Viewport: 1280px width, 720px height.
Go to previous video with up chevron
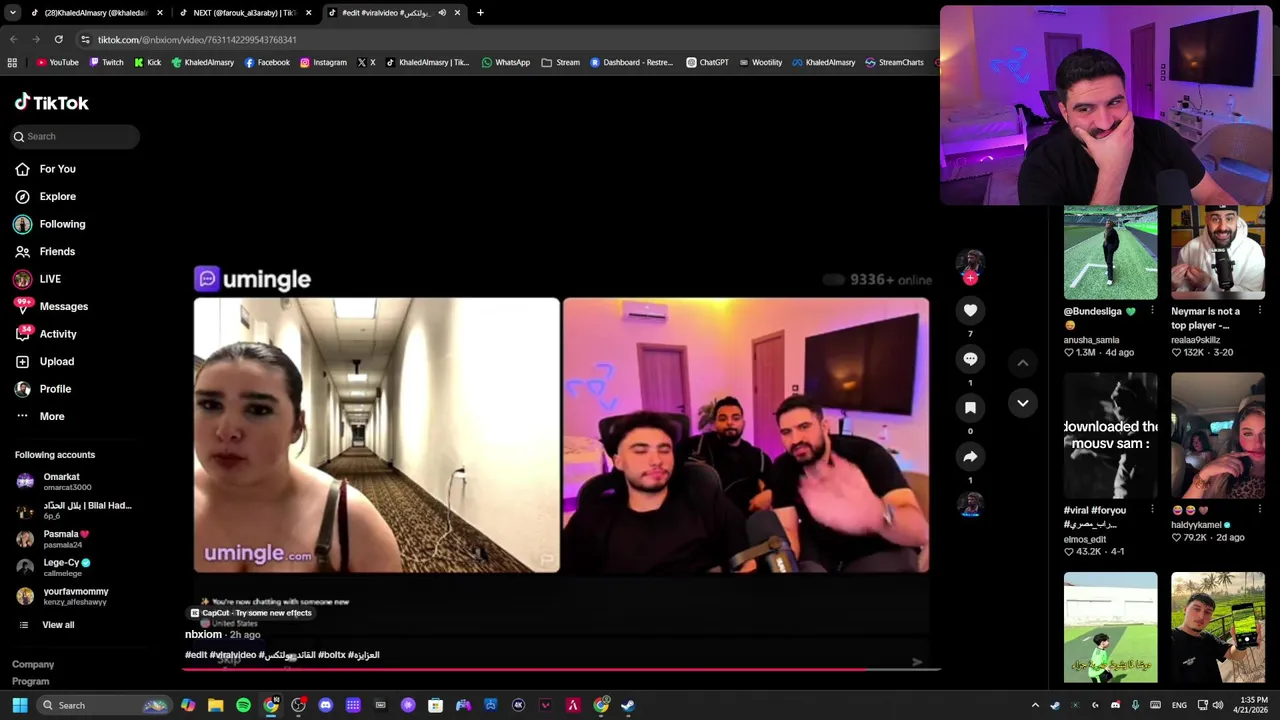click(1022, 363)
